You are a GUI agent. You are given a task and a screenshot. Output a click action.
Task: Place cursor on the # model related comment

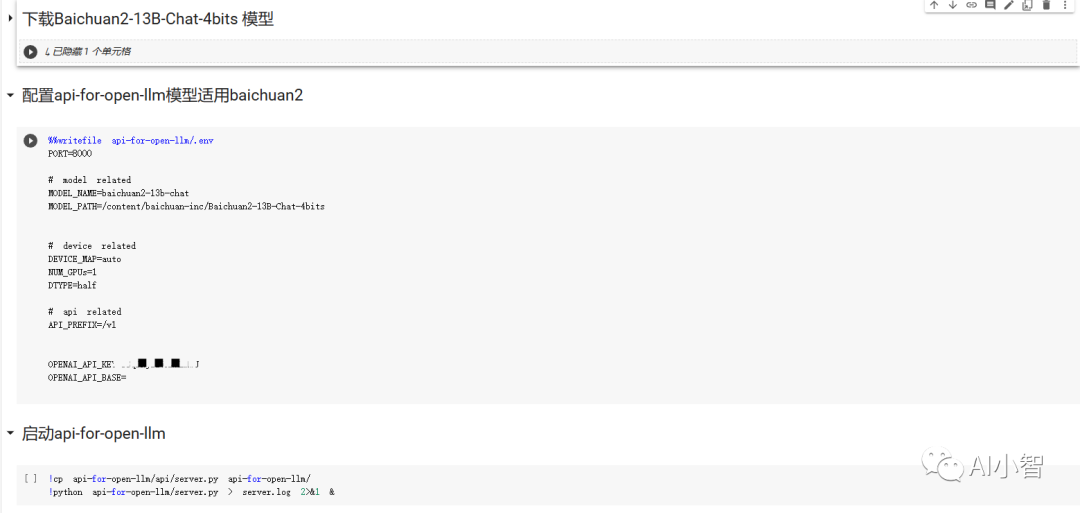click(x=90, y=180)
